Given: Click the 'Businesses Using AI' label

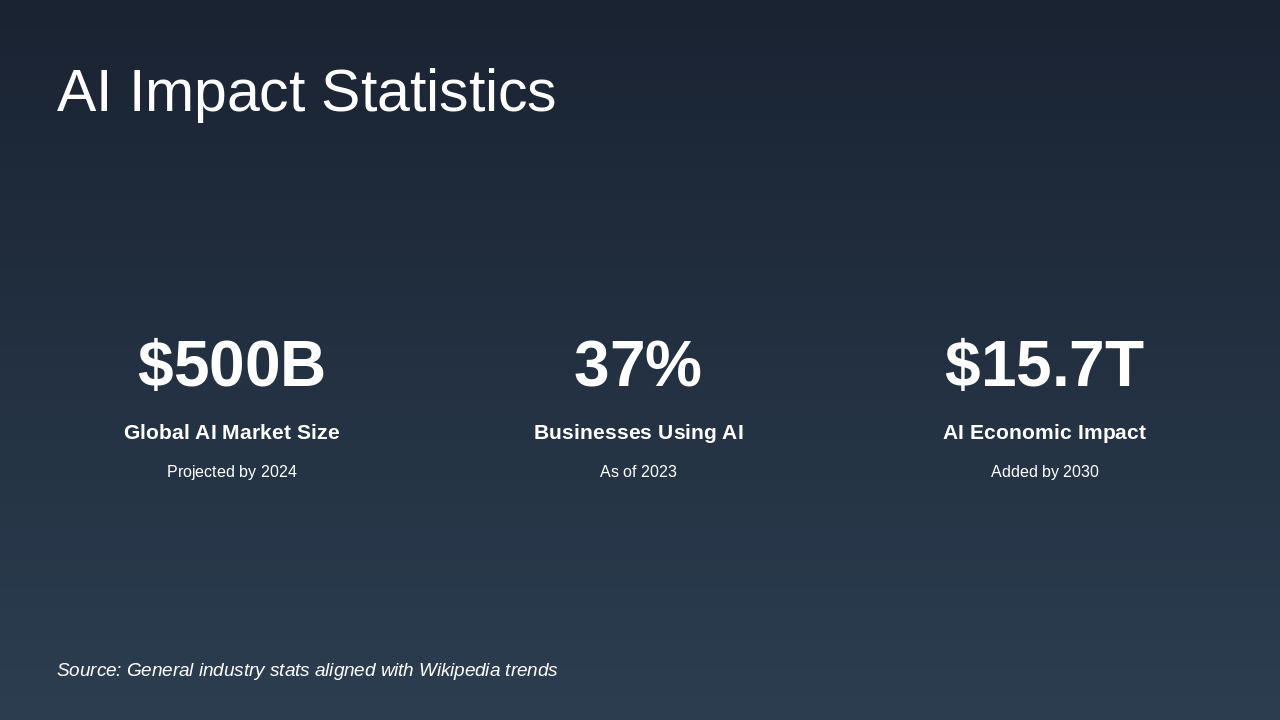Looking at the screenshot, I should (x=638, y=432).
